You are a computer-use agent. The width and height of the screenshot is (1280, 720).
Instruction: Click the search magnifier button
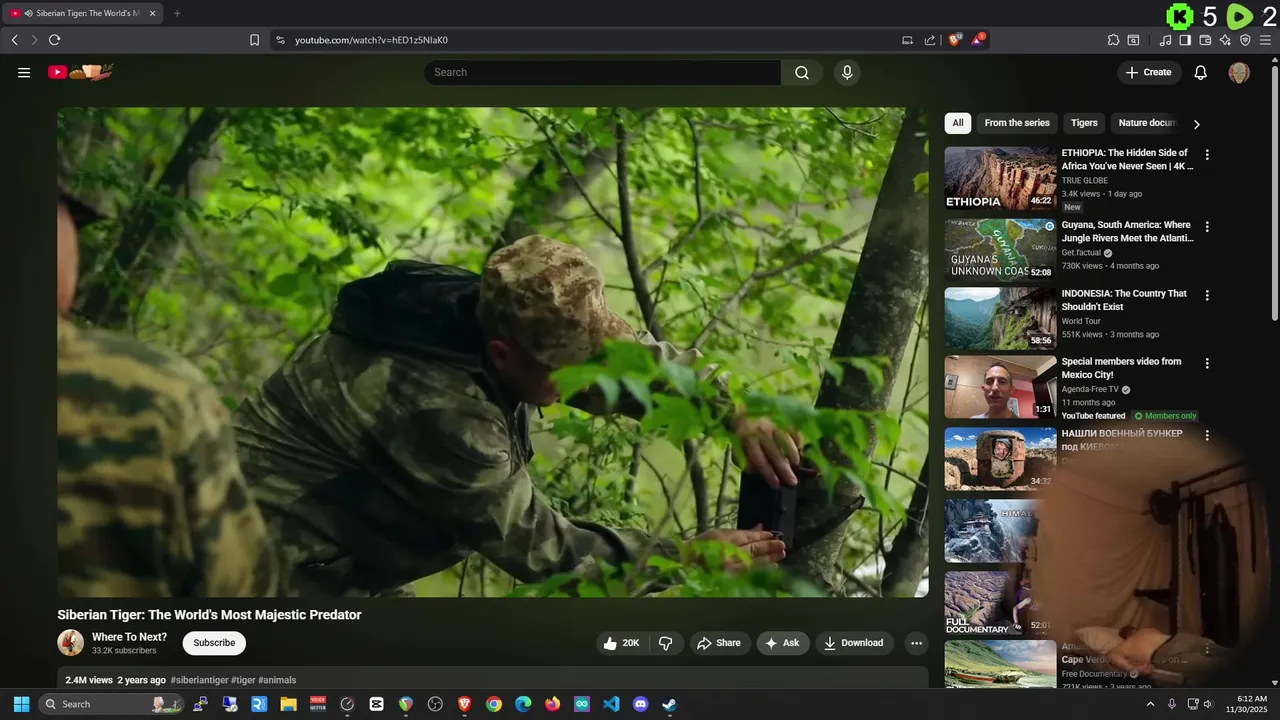802,72
